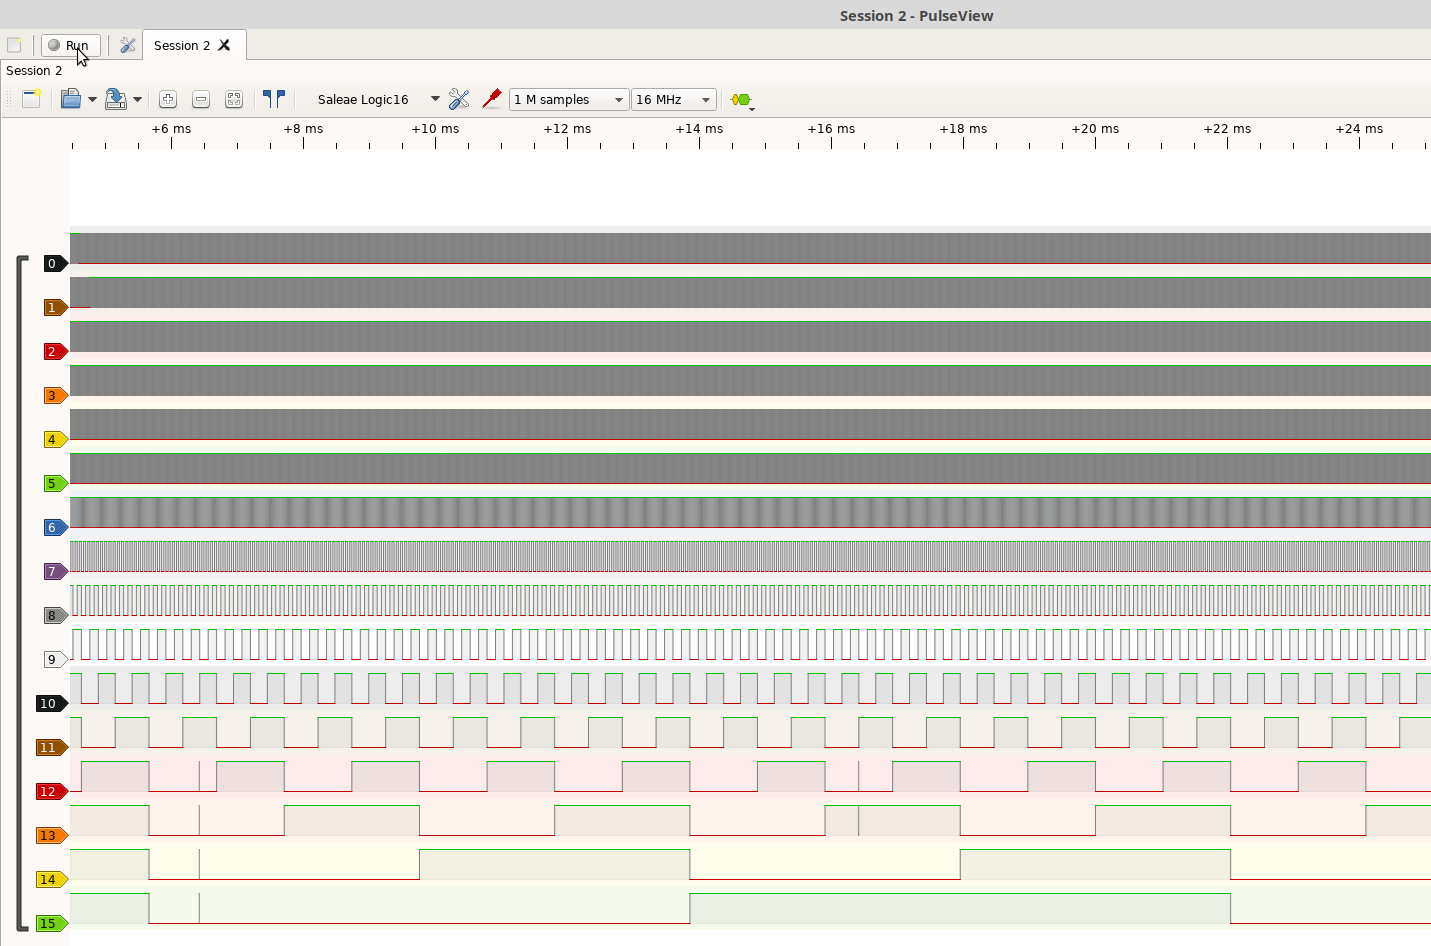Click the open file folder icon
This screenshot has height=946, width=1431.
[70, 99]
